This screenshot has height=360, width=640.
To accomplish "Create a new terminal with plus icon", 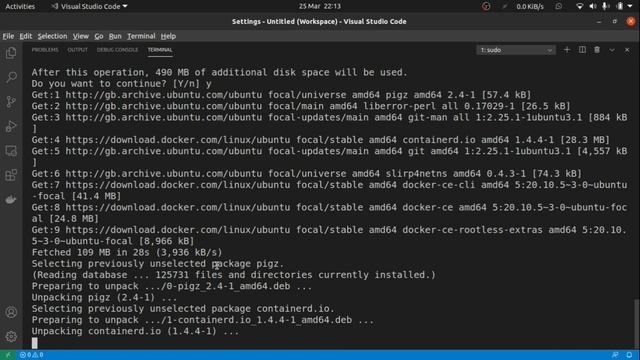I will 567,50.
